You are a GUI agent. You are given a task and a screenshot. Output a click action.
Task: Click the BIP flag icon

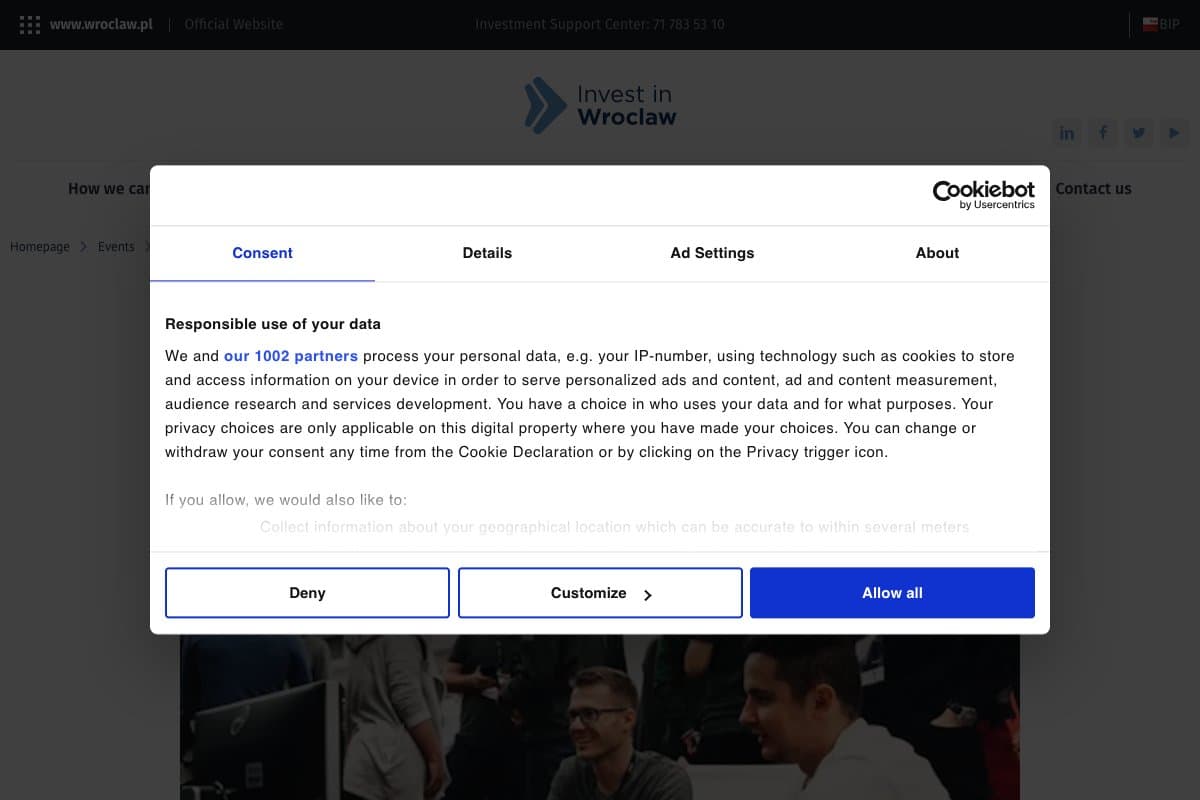click(x=1151, y=24)
